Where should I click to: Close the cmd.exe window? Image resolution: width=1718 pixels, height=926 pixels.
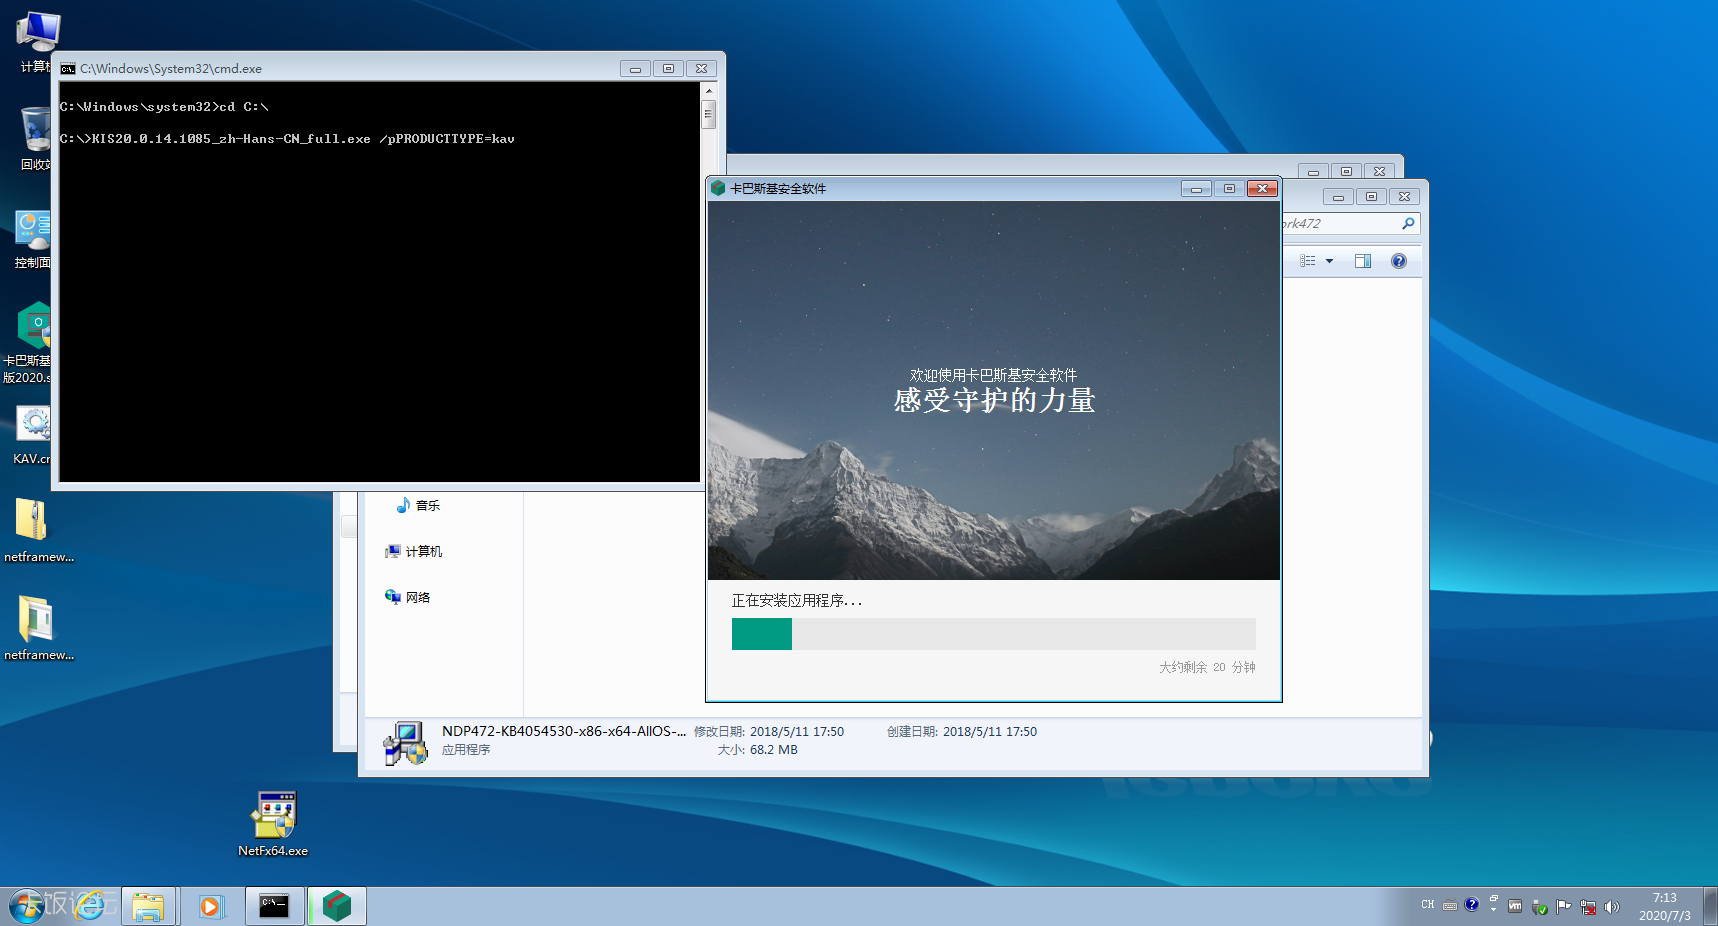pyautogui.click(x=702, y=69)
